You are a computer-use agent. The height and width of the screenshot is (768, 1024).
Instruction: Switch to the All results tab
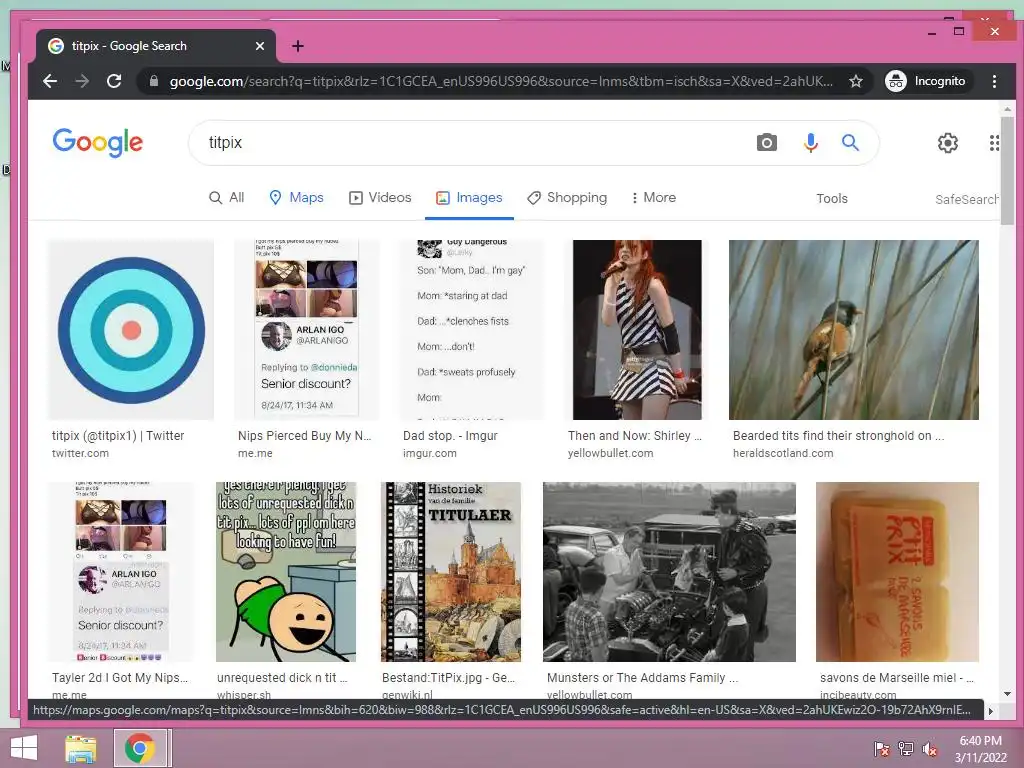click(x=227, y=197)
